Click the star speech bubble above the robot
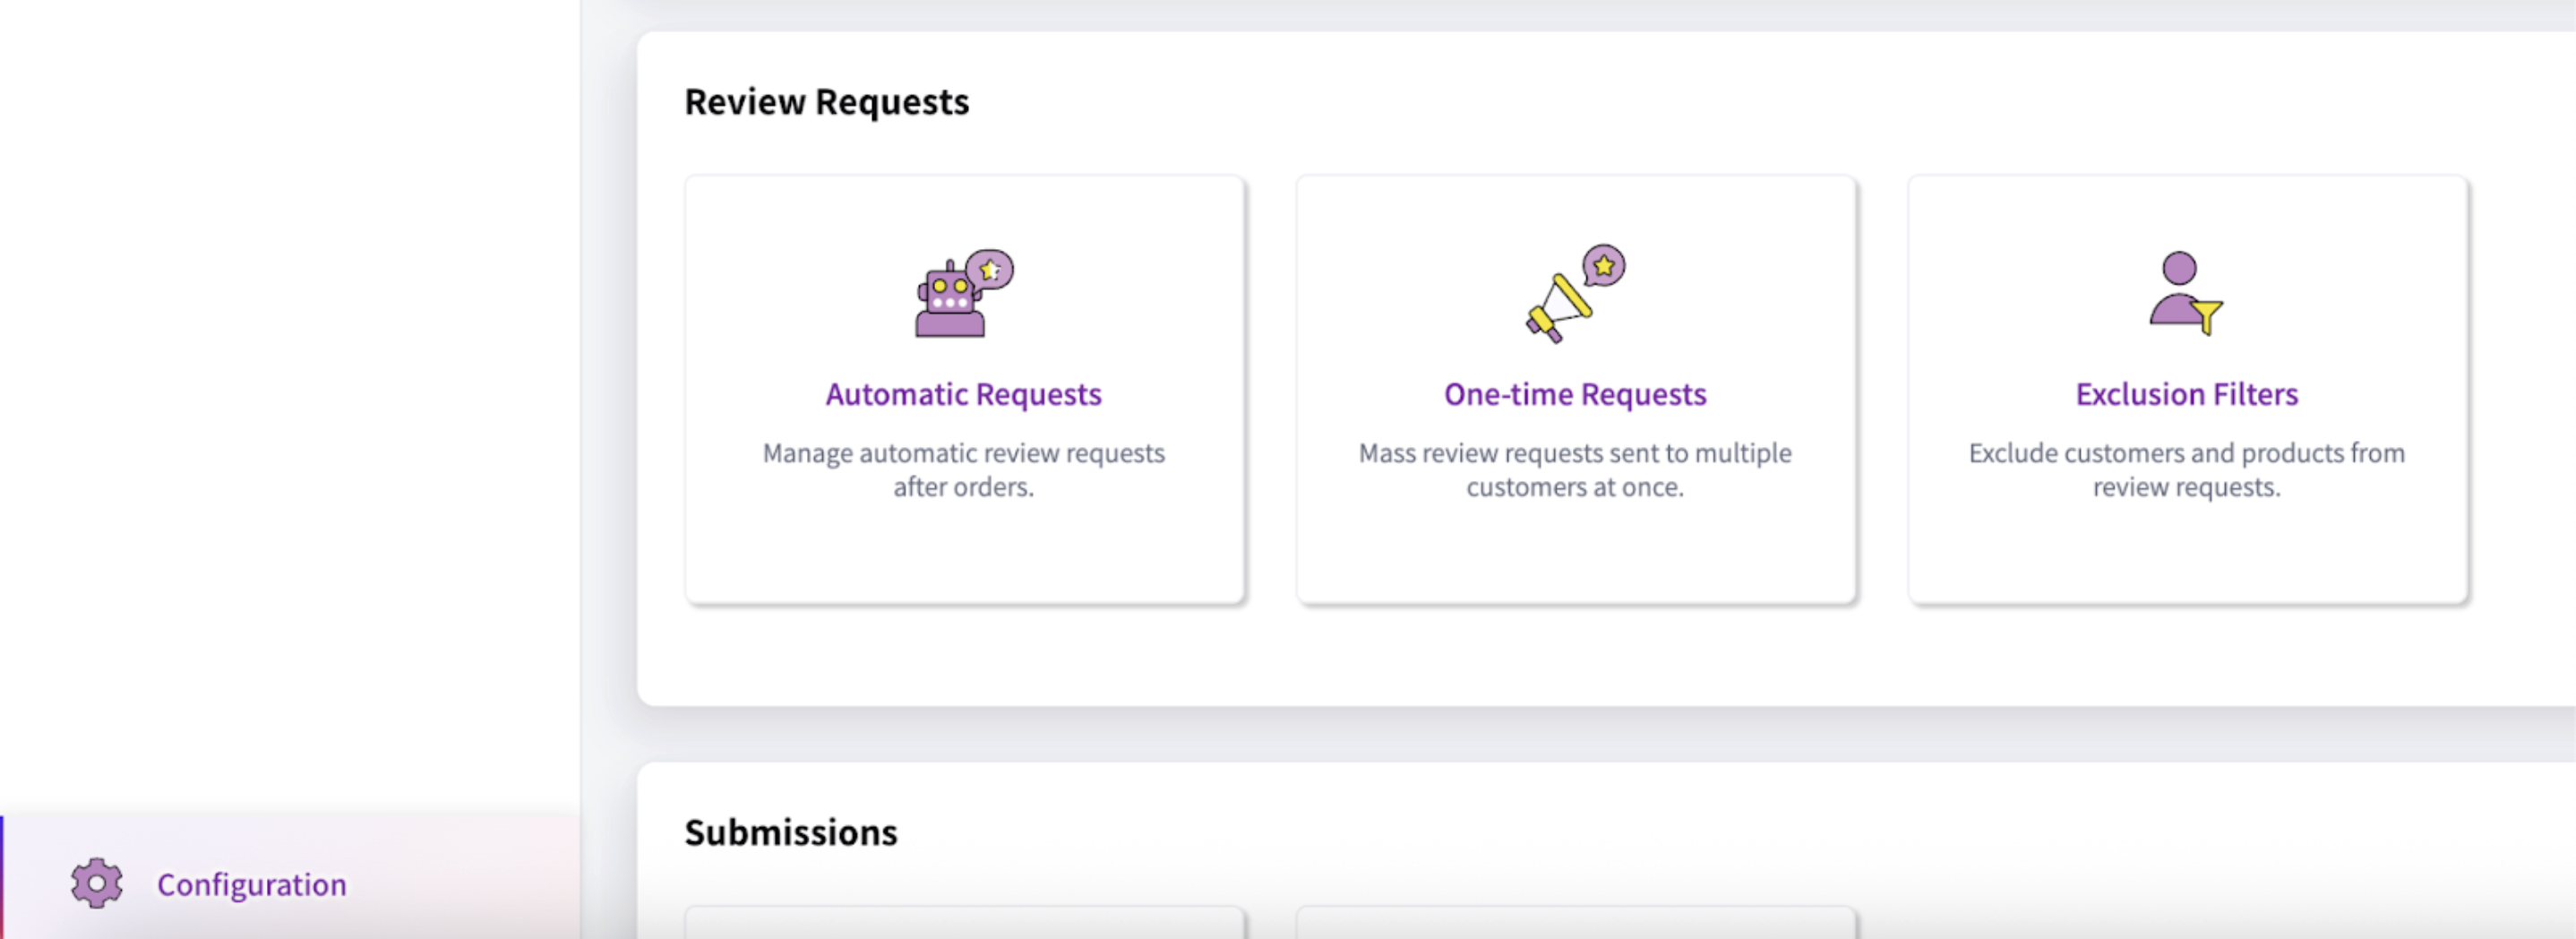 tap(990, 269)
